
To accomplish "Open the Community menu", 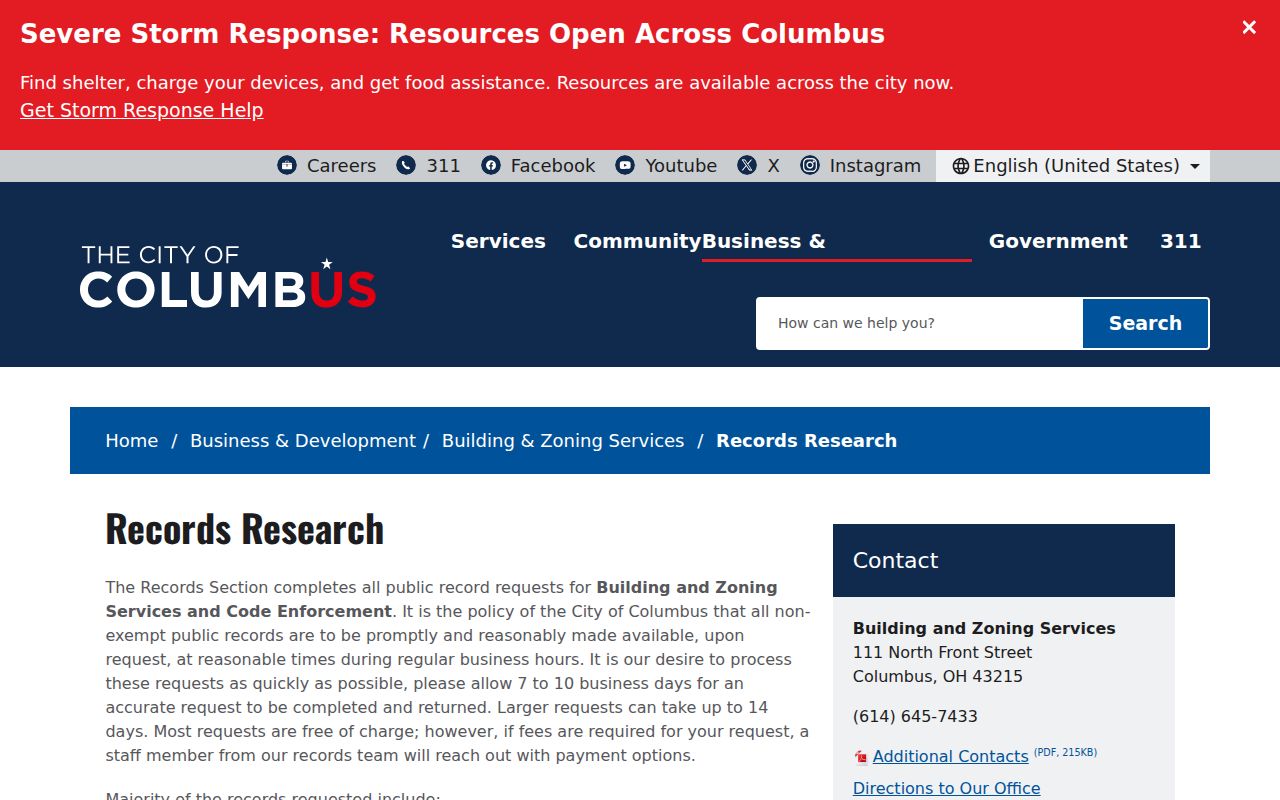I will click(x=638, y=241).
